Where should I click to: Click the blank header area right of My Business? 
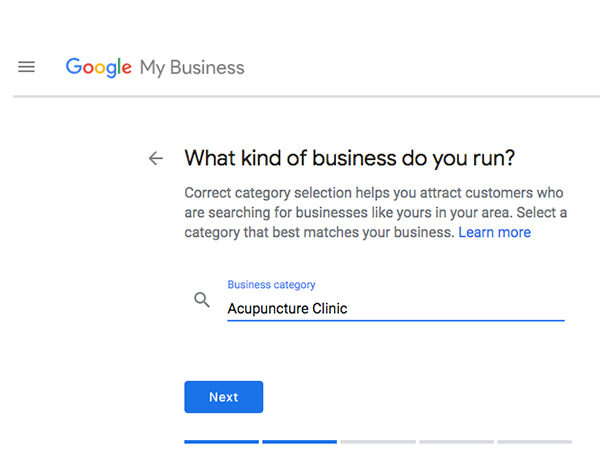pyautogui.click(x=420, y=68)
